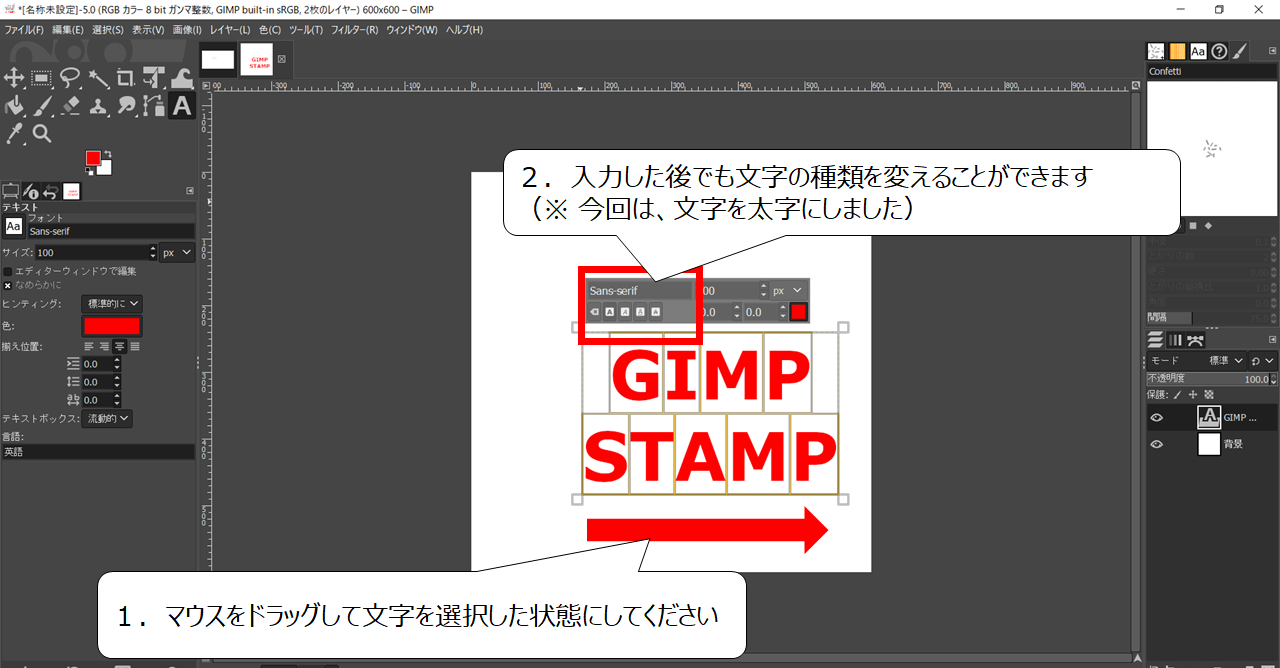Switch to the Undo History tab
The height and width of the screenshot is (668, 1280).
click(x=50, y=191)
